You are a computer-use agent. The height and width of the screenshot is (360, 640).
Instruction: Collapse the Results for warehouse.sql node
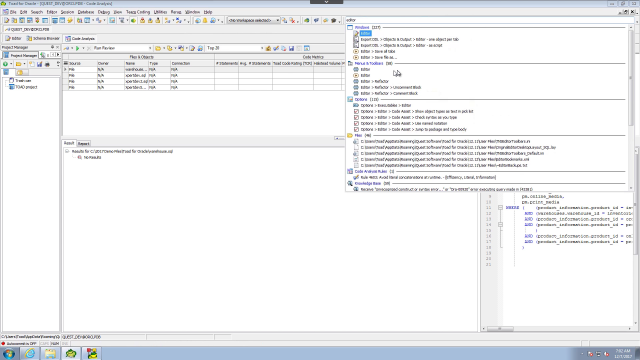67,151
